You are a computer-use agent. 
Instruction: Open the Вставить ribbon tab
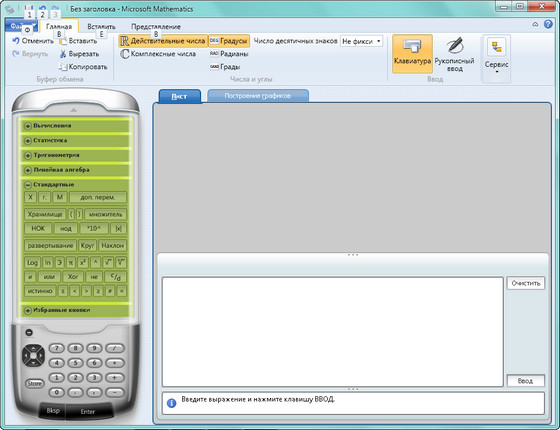101,26
